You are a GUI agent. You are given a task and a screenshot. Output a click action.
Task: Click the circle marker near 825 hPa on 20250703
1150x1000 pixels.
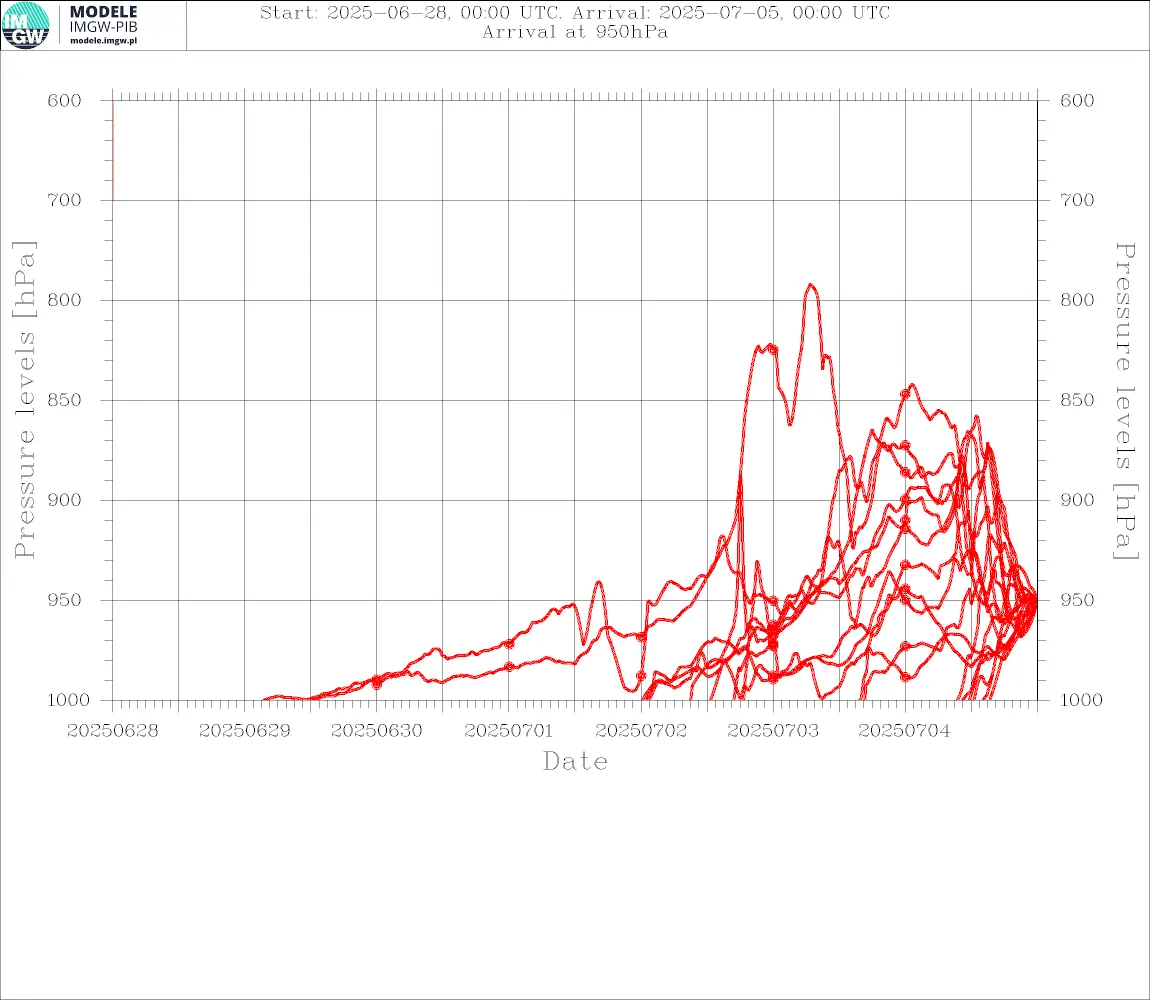(x=773, y=350)
